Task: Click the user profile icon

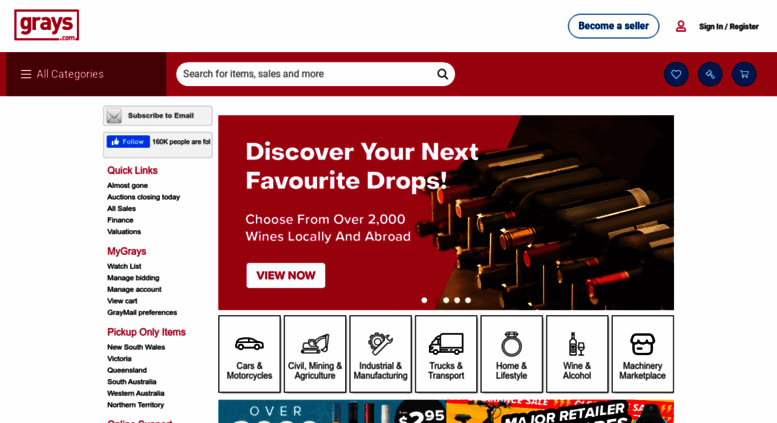Action: pyautogui.click(x=681, y=26)
